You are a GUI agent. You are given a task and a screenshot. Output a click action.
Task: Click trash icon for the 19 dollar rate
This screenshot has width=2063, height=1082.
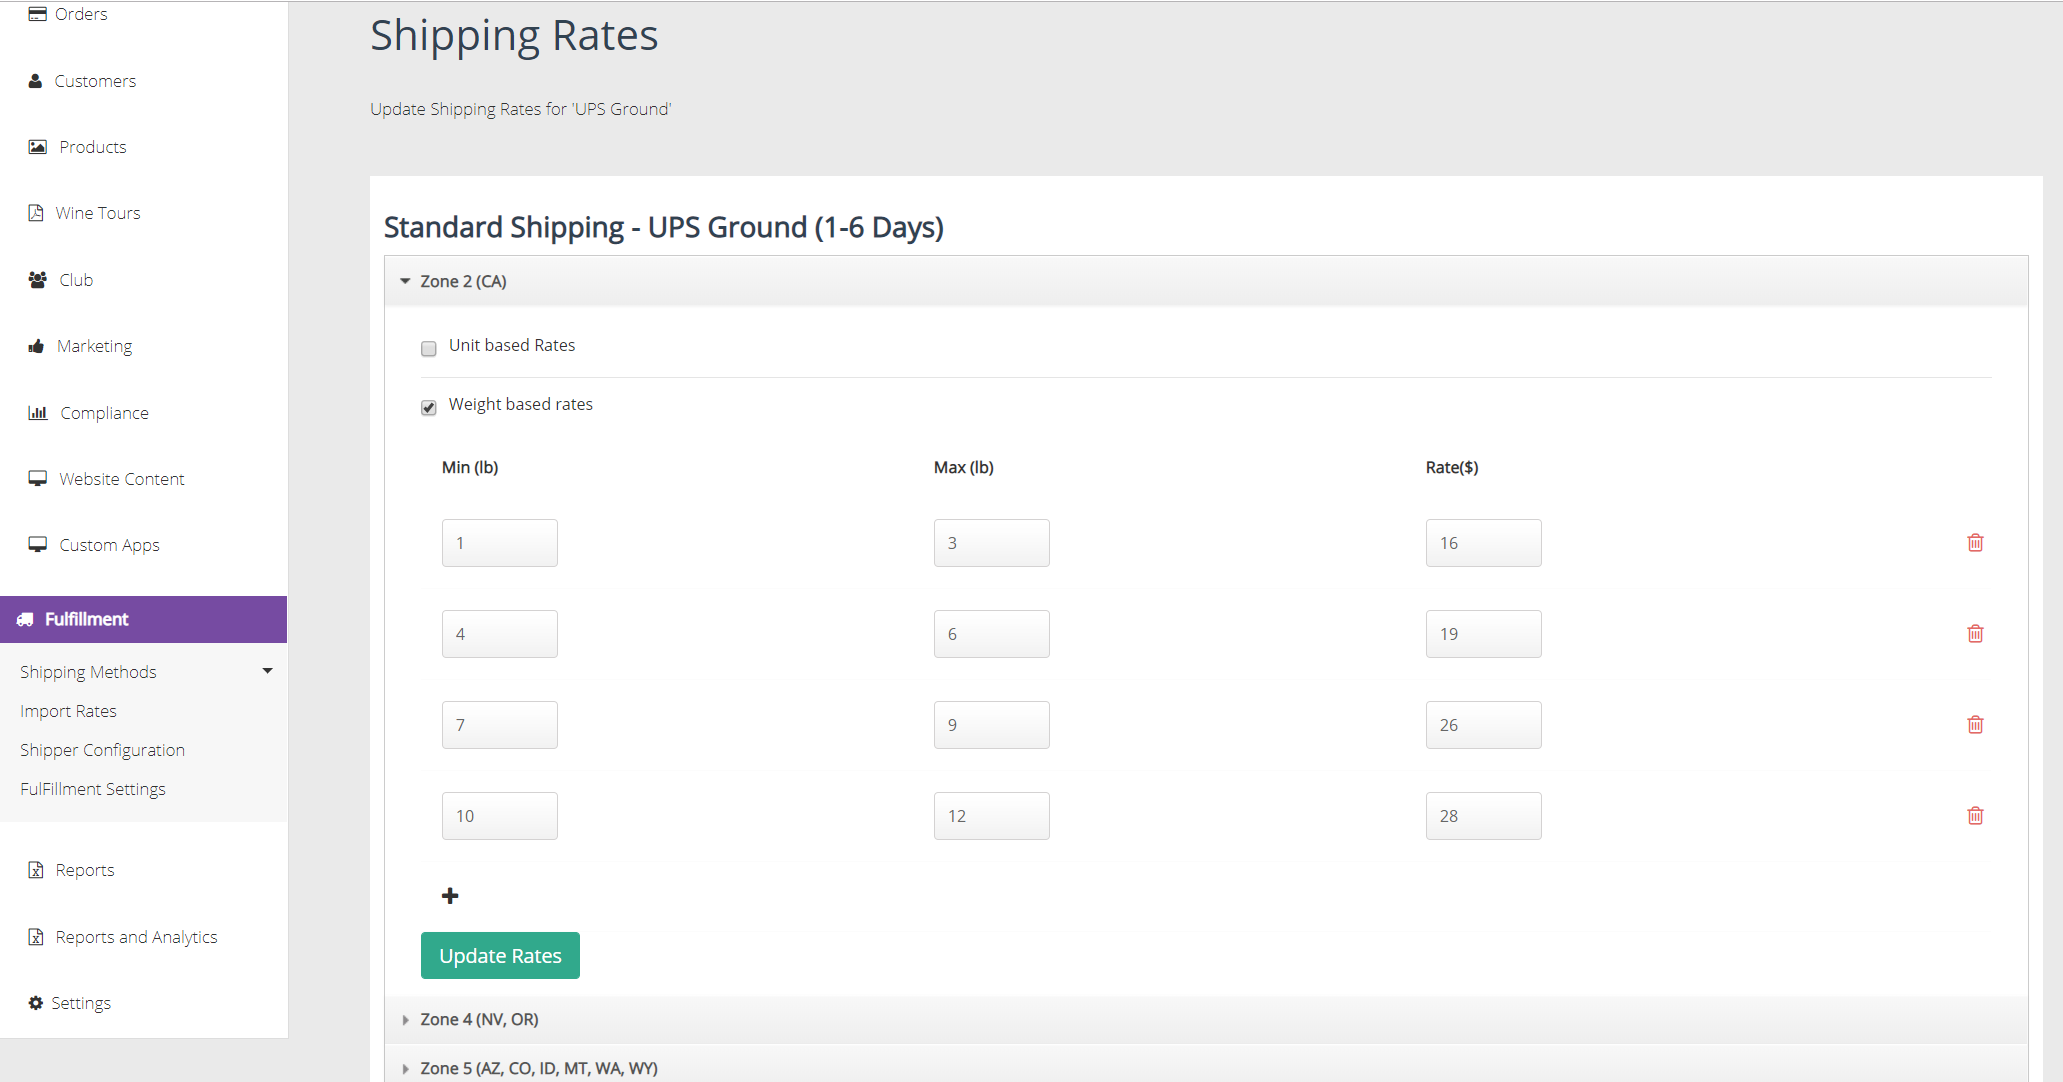pos(1975,634)
